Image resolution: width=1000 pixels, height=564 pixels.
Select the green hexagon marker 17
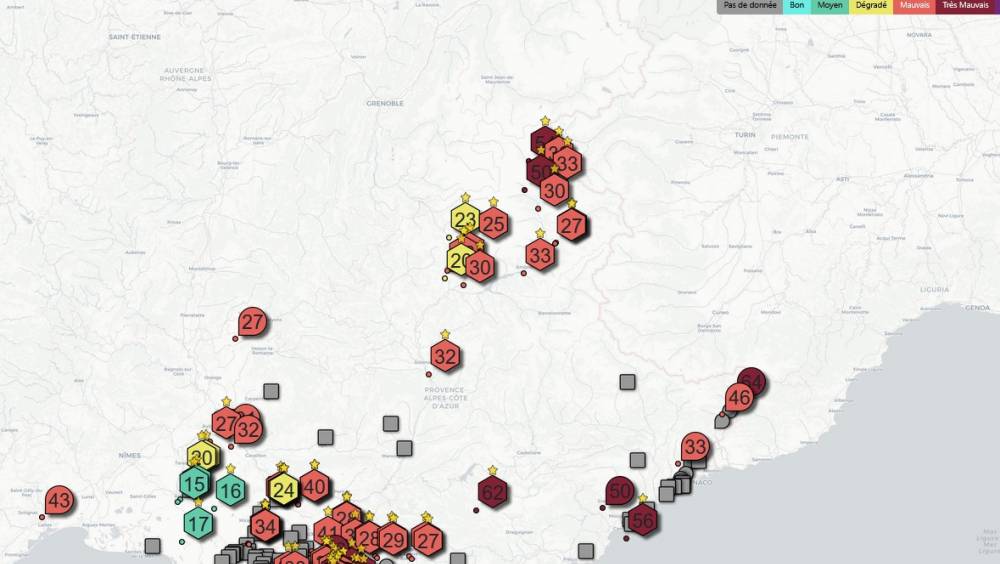[198, 522]
